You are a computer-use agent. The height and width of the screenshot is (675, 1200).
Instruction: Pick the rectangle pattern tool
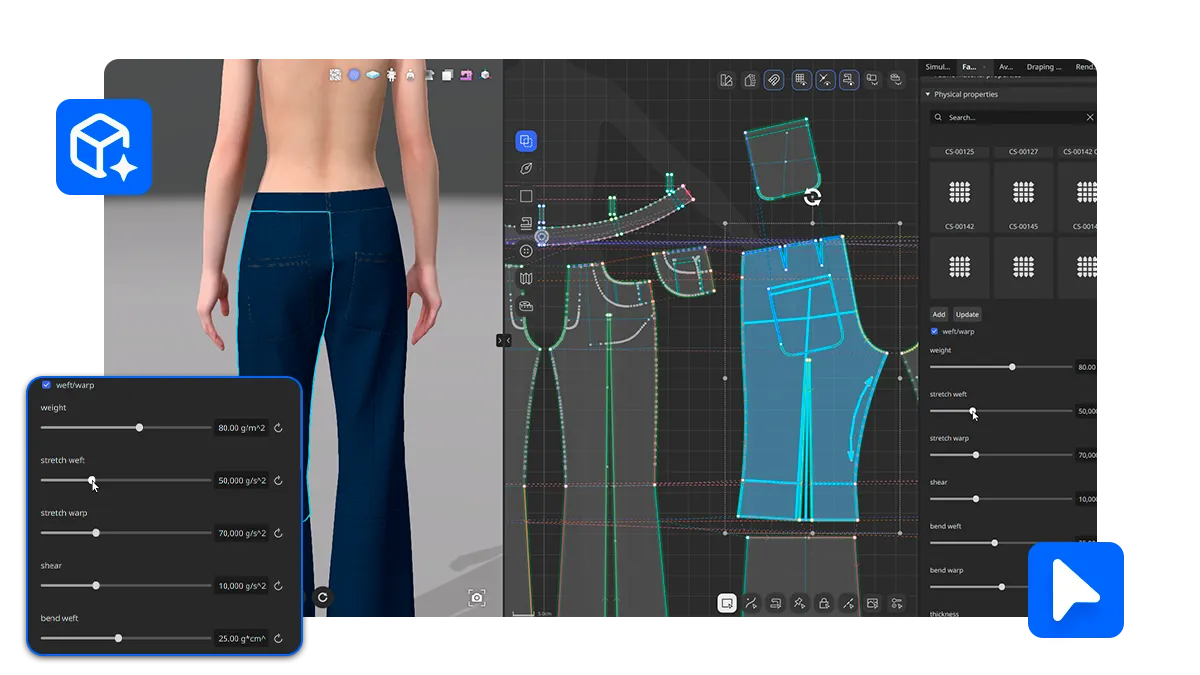click(x=526, y=196)
